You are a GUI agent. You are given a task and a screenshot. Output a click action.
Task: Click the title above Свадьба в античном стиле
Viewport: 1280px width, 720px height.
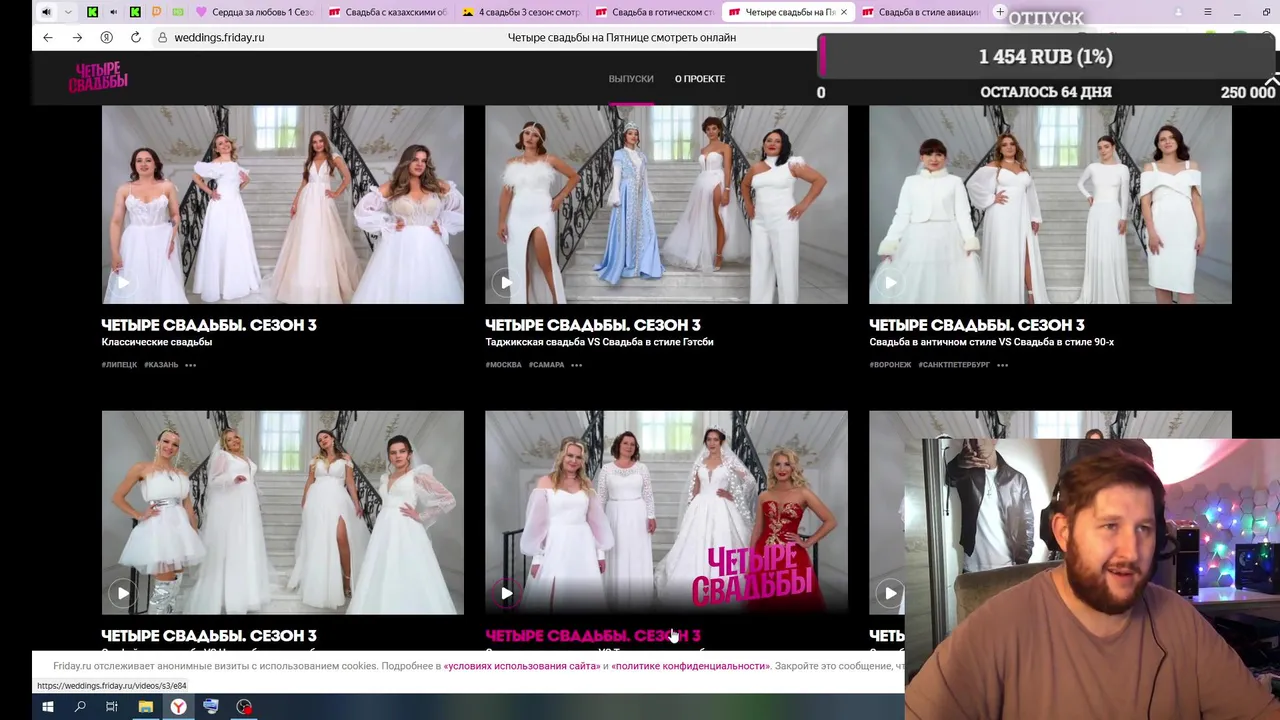click(x=977, y=325)
